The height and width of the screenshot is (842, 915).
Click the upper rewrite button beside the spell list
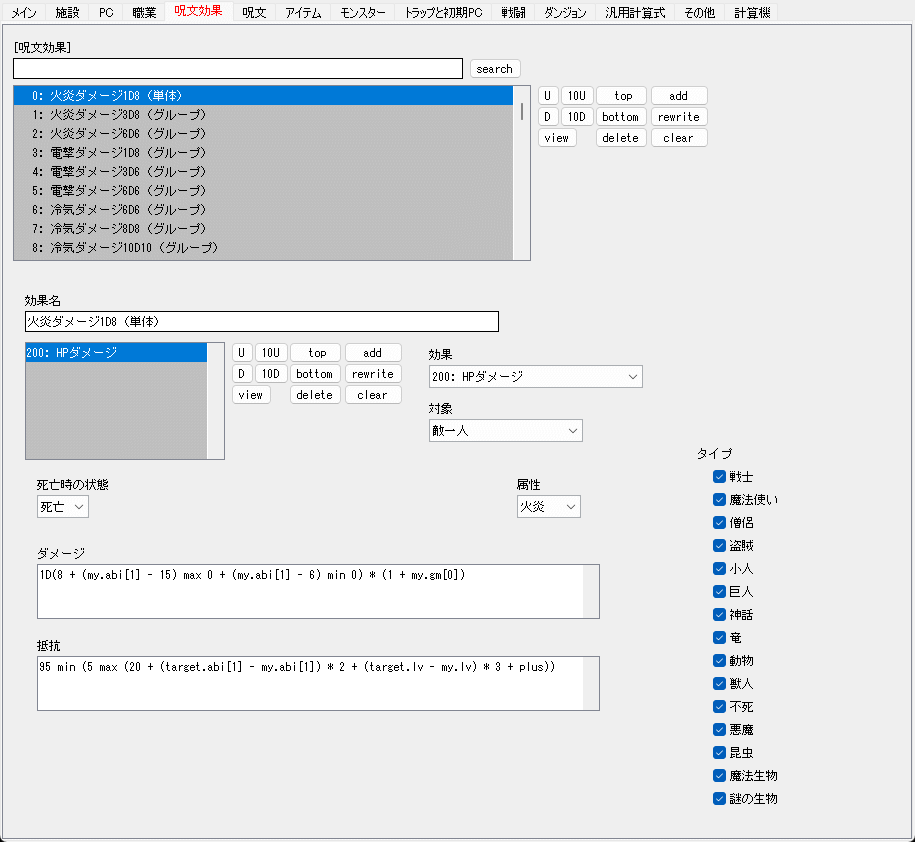(679, 117)
